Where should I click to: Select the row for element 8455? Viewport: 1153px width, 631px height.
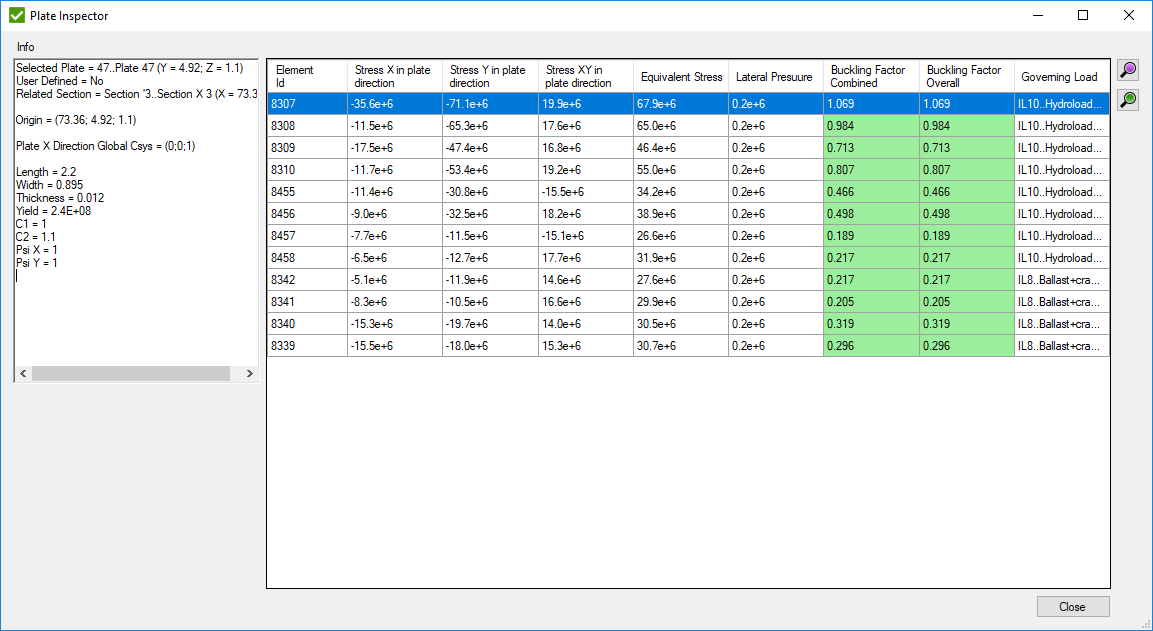pyautogui.click(x=688, y=192)
